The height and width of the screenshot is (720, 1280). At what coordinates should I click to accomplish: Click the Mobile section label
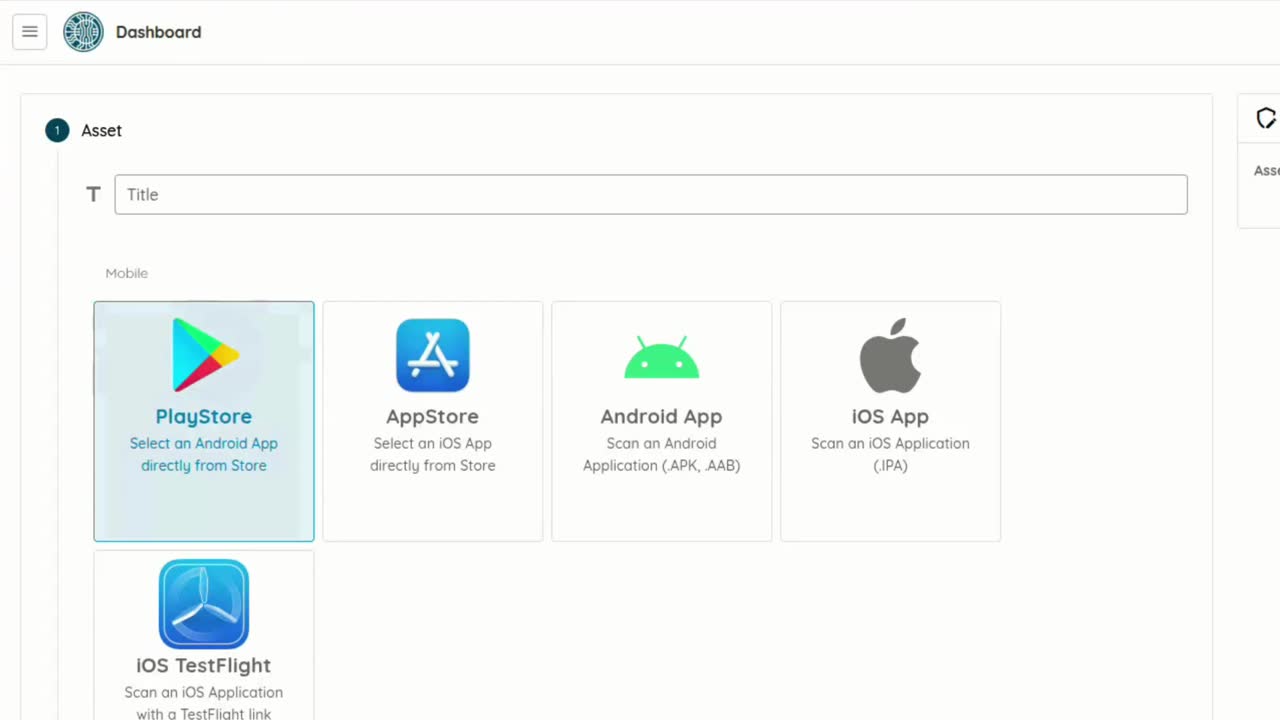(127, 273)
